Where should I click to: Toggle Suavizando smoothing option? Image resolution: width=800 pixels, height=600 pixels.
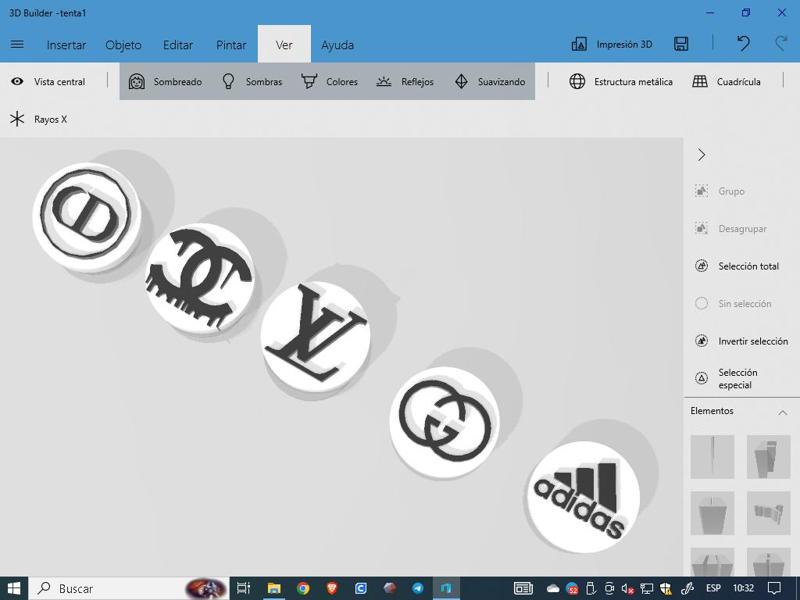[x=489, y=82]
